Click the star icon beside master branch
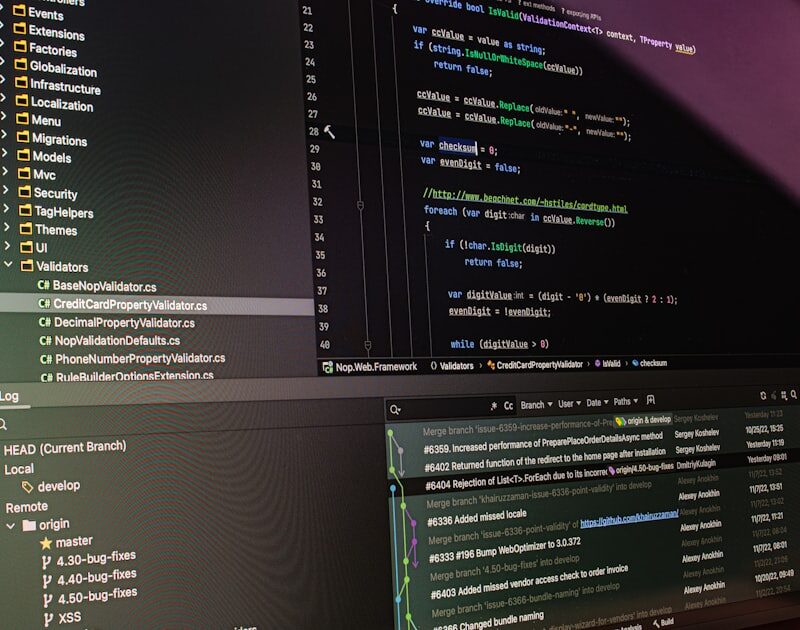800x630 pixels. tap(46, 542)
